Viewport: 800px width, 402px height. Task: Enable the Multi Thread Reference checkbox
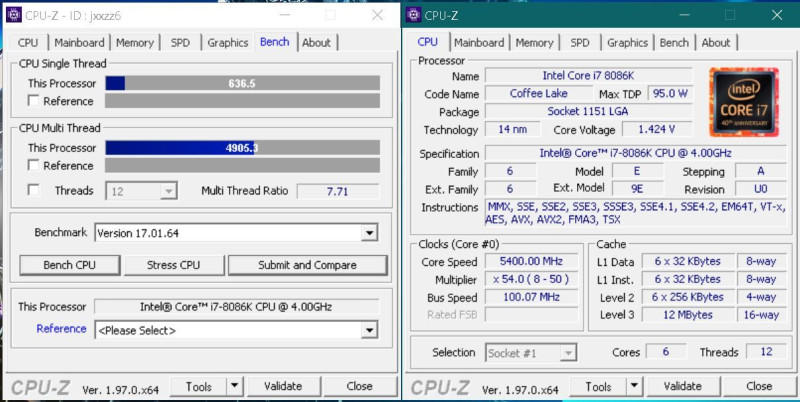(x=33, y=165)
